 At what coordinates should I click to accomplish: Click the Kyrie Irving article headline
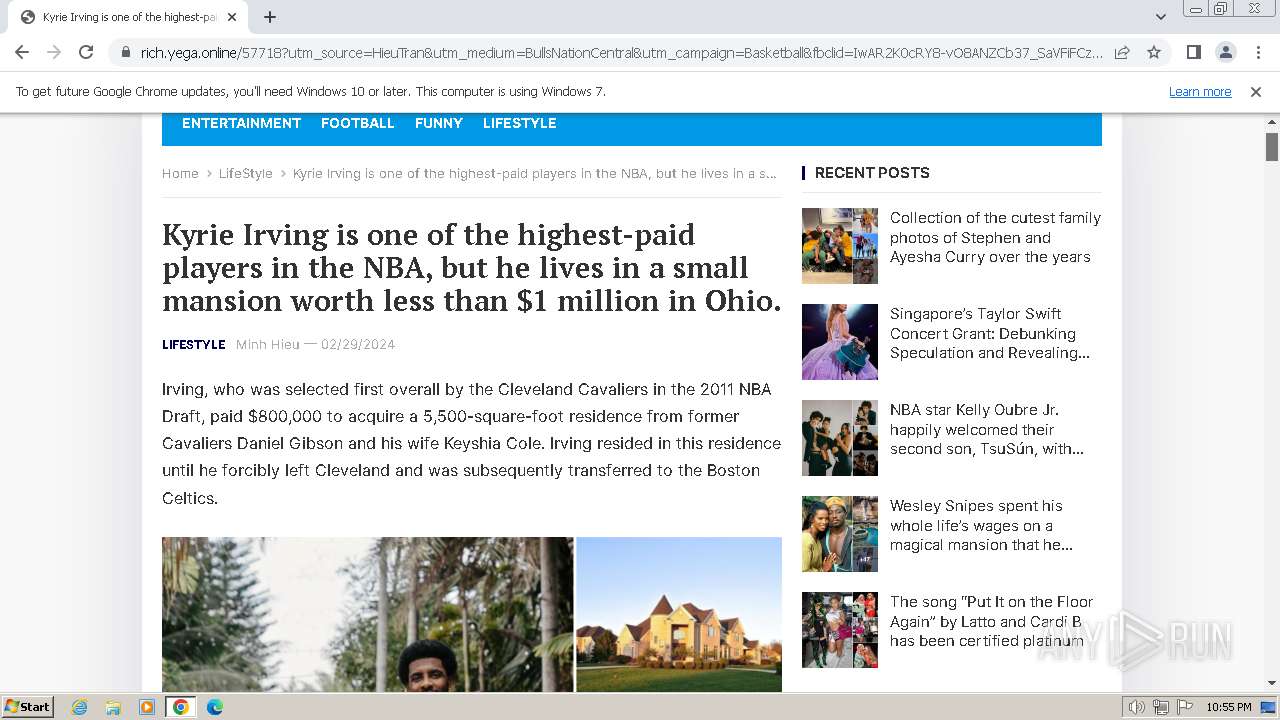click(472, 267)
